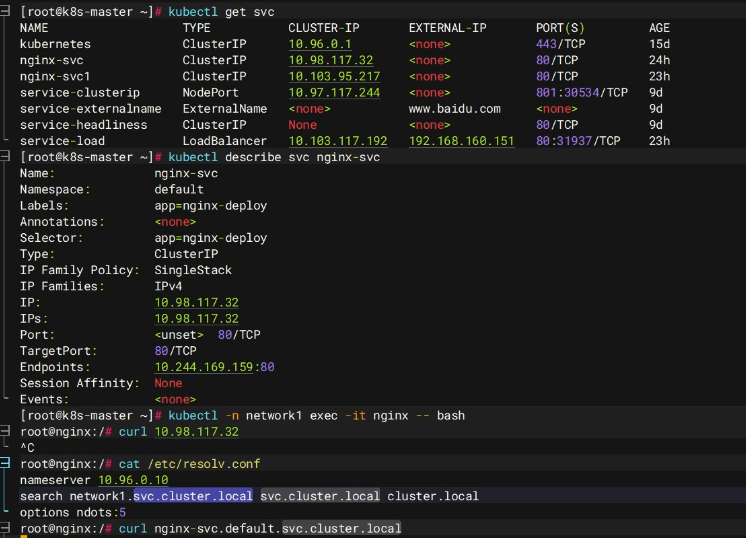
Task: Collapse the 'curl 10.98.117.32' output block
Action: pos(5,431)
